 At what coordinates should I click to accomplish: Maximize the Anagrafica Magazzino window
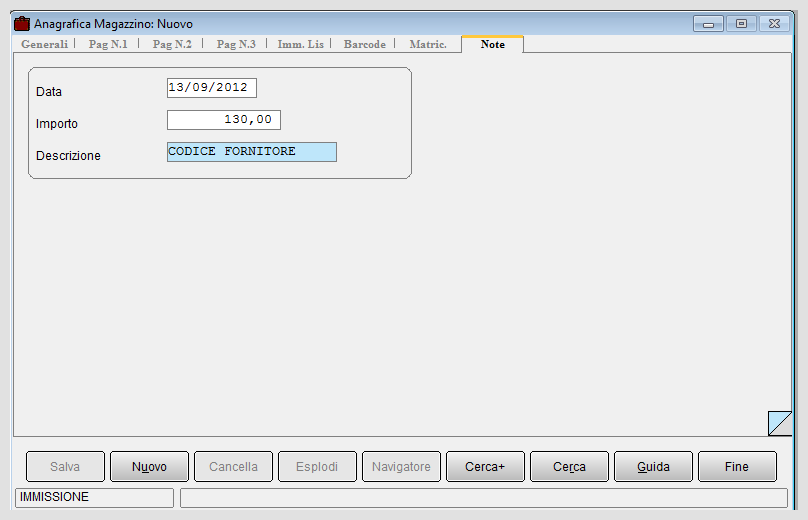tap(742, 24)
